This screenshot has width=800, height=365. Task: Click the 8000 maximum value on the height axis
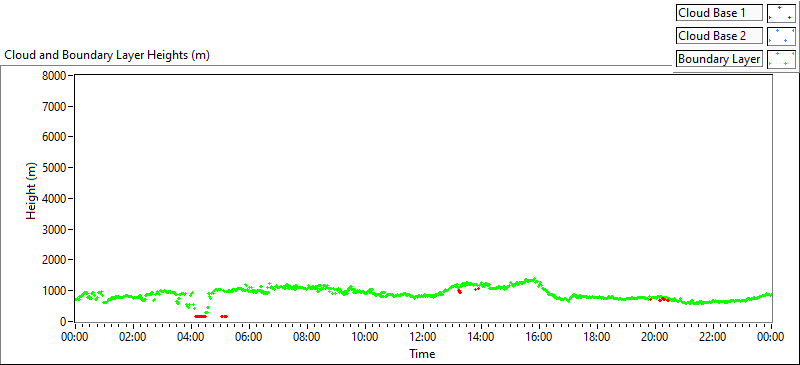(56, 76)
